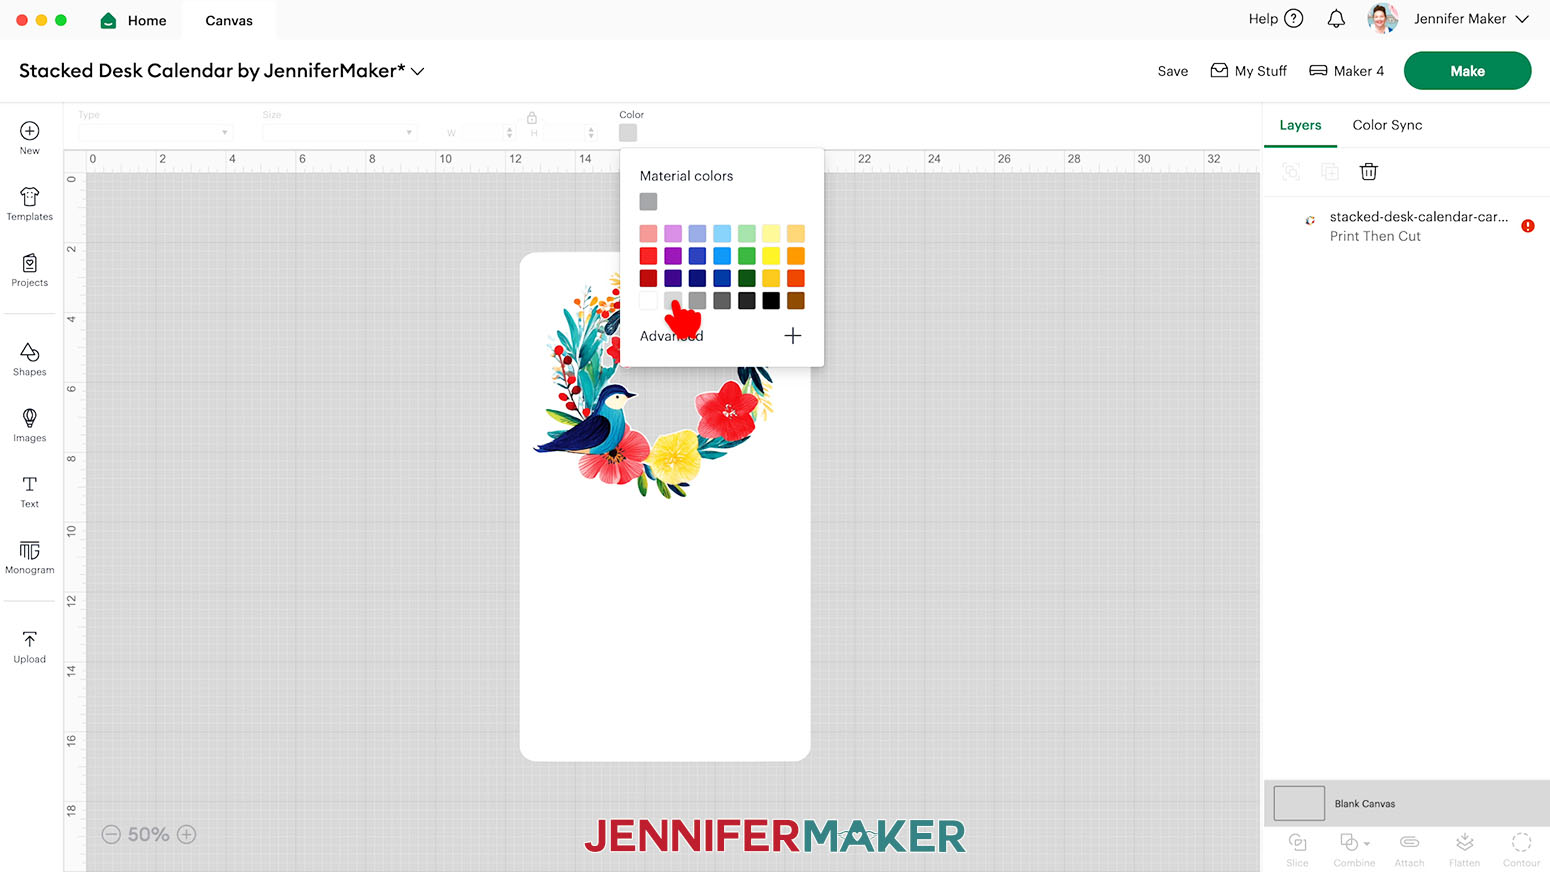Click the red warning icon on the layer
Image resolution: width=1550 pixels, height=872 pixels.
(x=1528, y=226)
